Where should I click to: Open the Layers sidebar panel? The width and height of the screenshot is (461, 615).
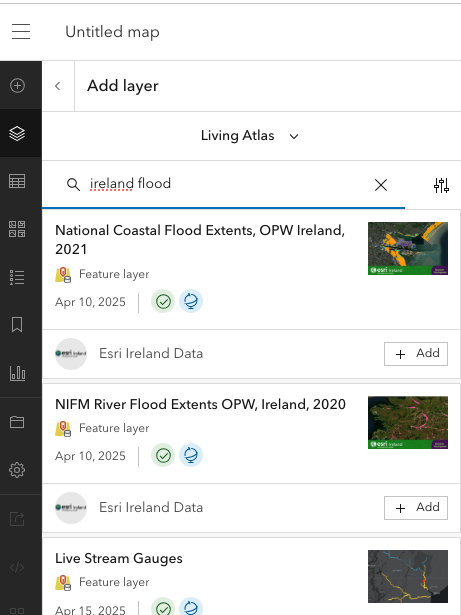click(x=17, y=133)
